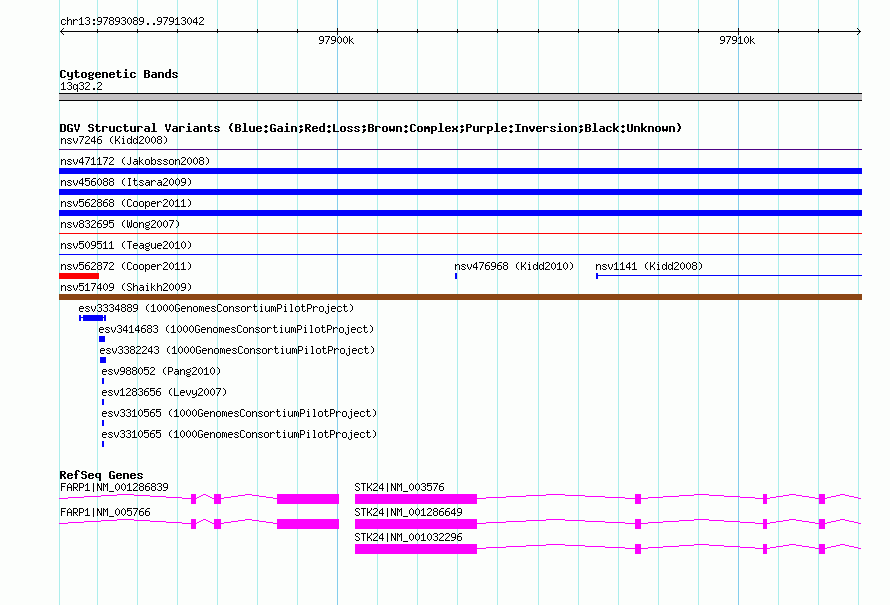
Task: Select esv988052 (Pang2010) label
Action: pos(161,371)
